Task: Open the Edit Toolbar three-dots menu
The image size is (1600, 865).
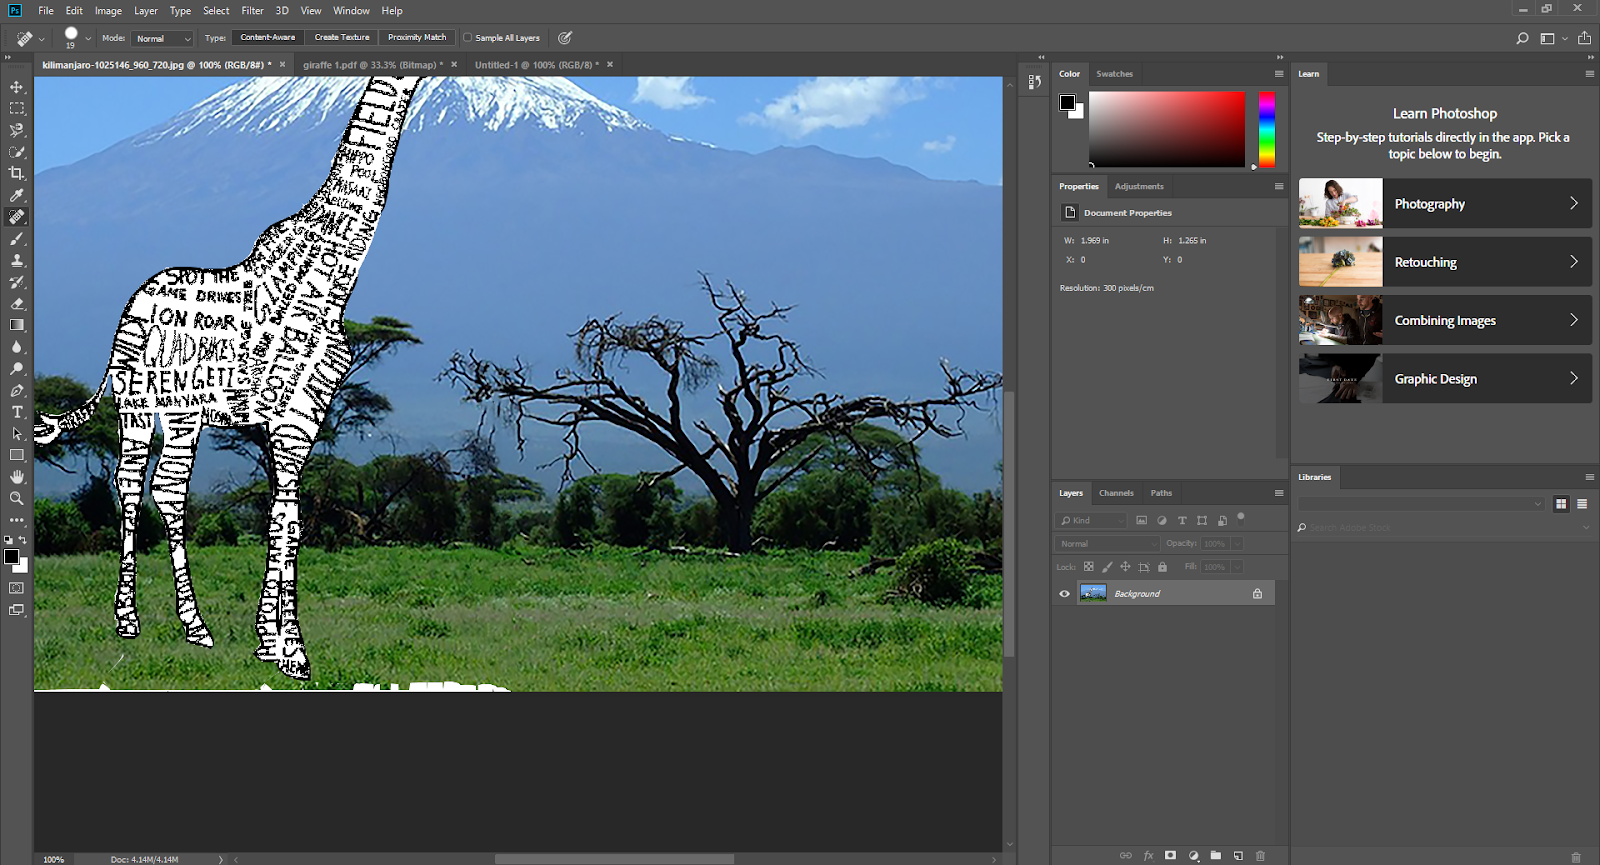Action: [x=17, y=520]
